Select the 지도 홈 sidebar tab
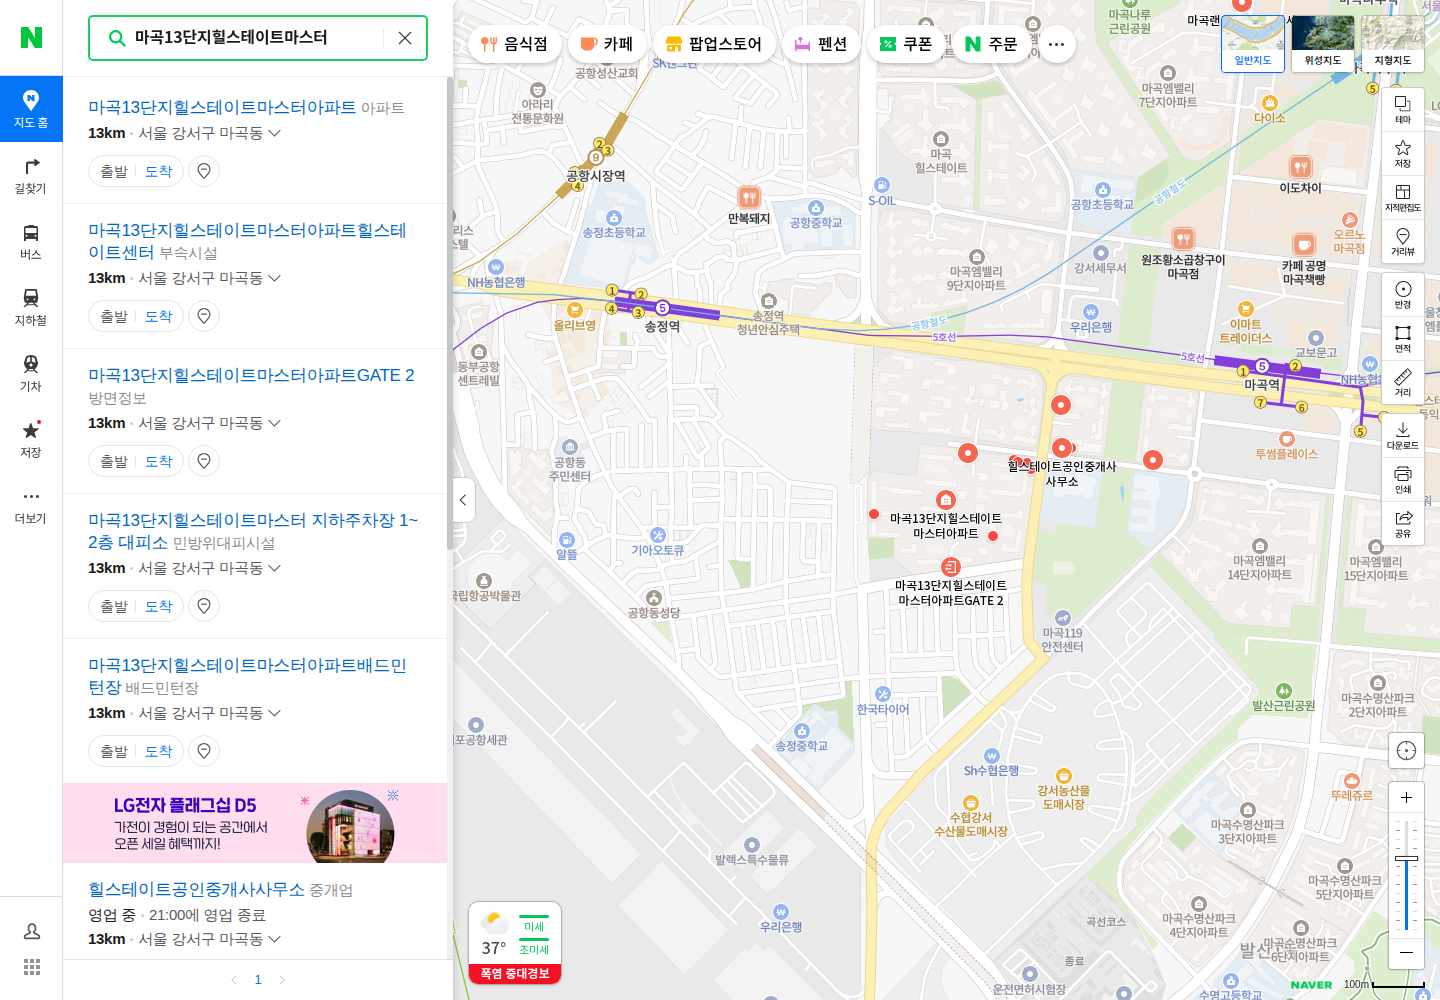This screenshot has height=1000, width=1440. pyautogui.click(x=31, y=109)
